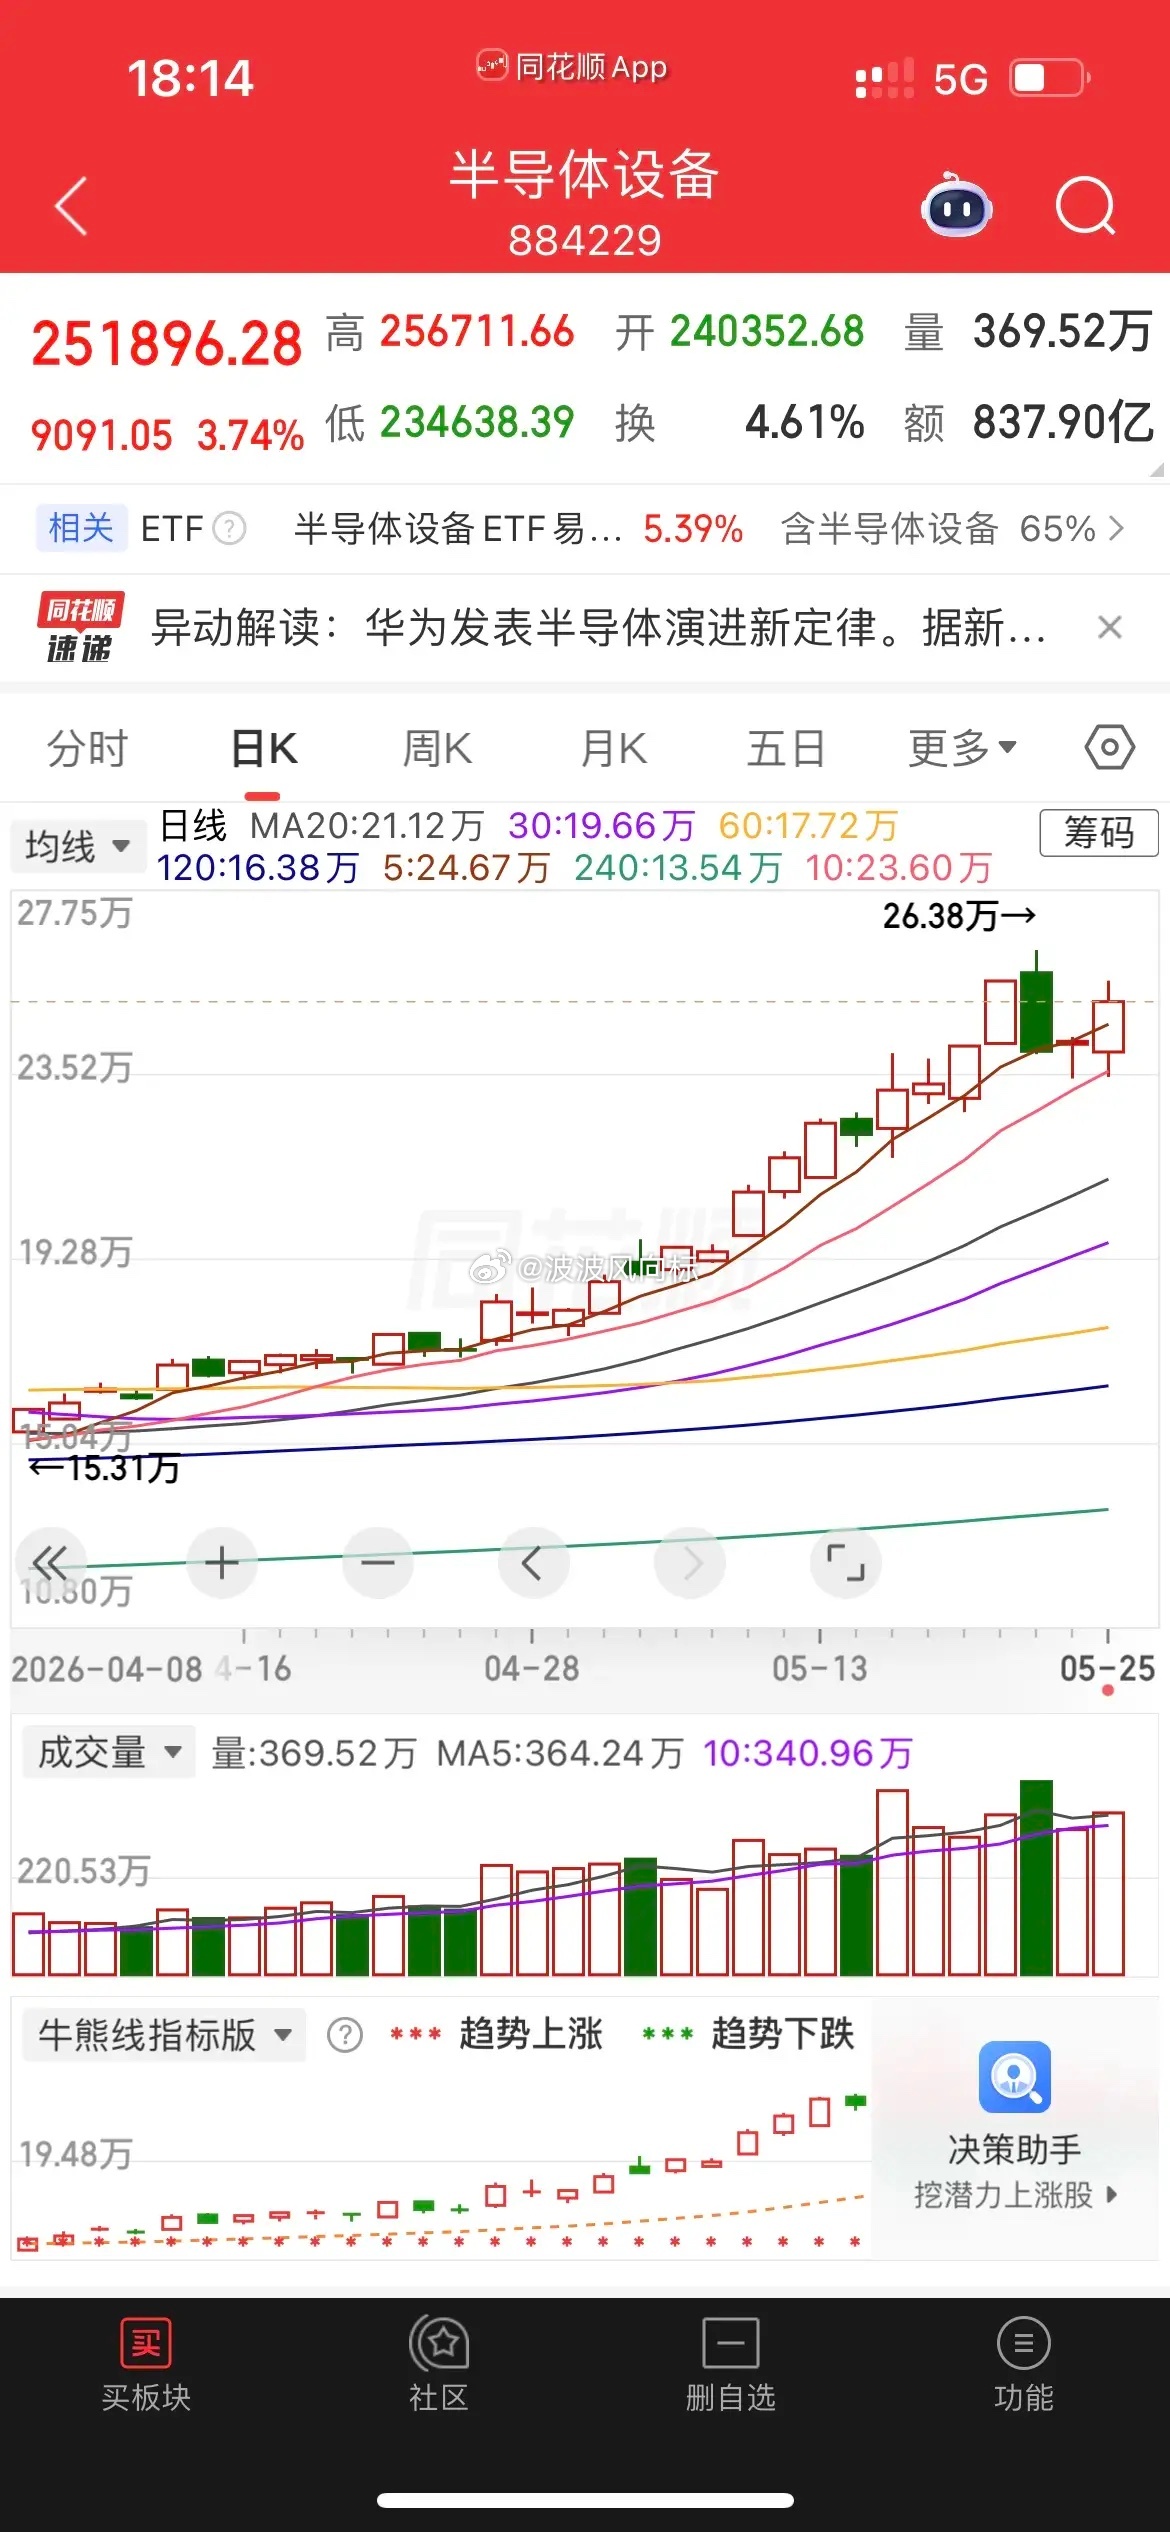Select the 05-25 date marker
Viewport: 1170px width, 2532px height.
point(1107,1668)
